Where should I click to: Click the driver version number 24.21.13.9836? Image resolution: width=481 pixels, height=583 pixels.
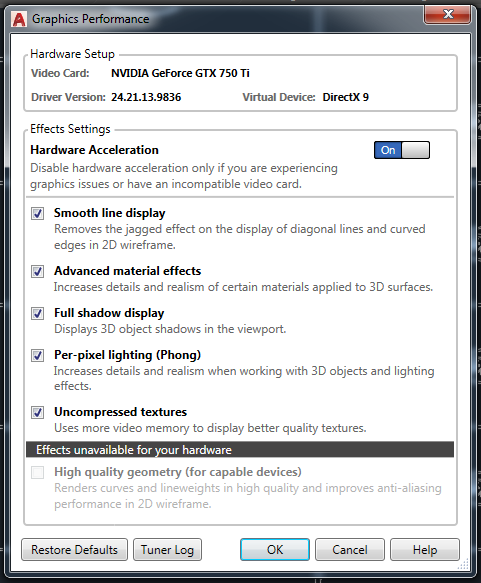146,97
